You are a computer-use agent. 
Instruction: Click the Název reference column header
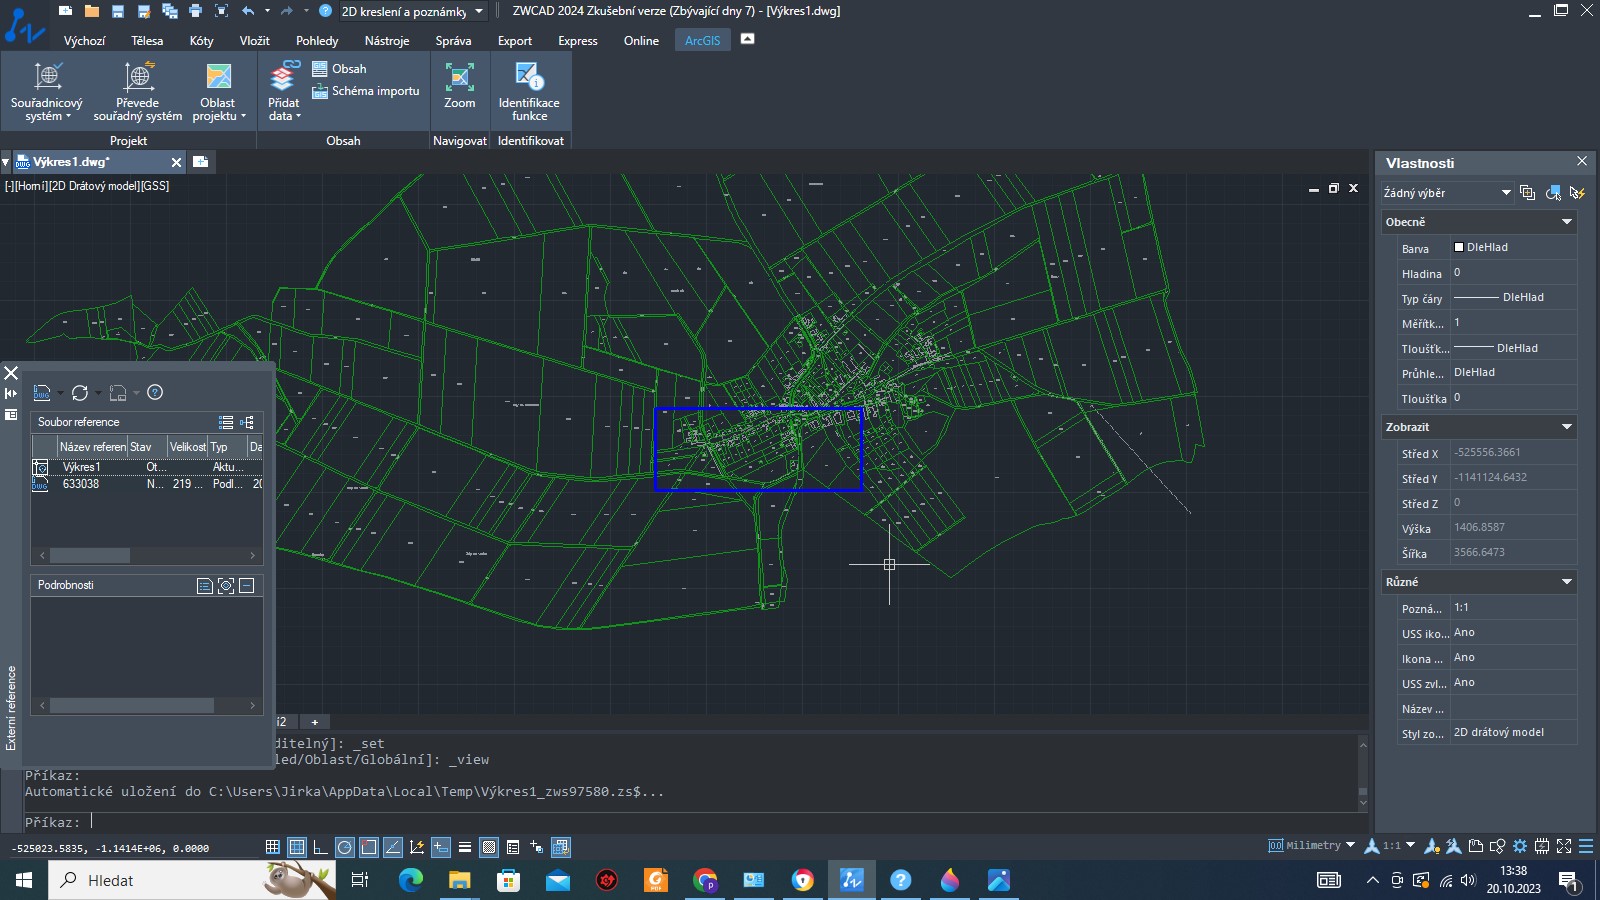[91, 447]
